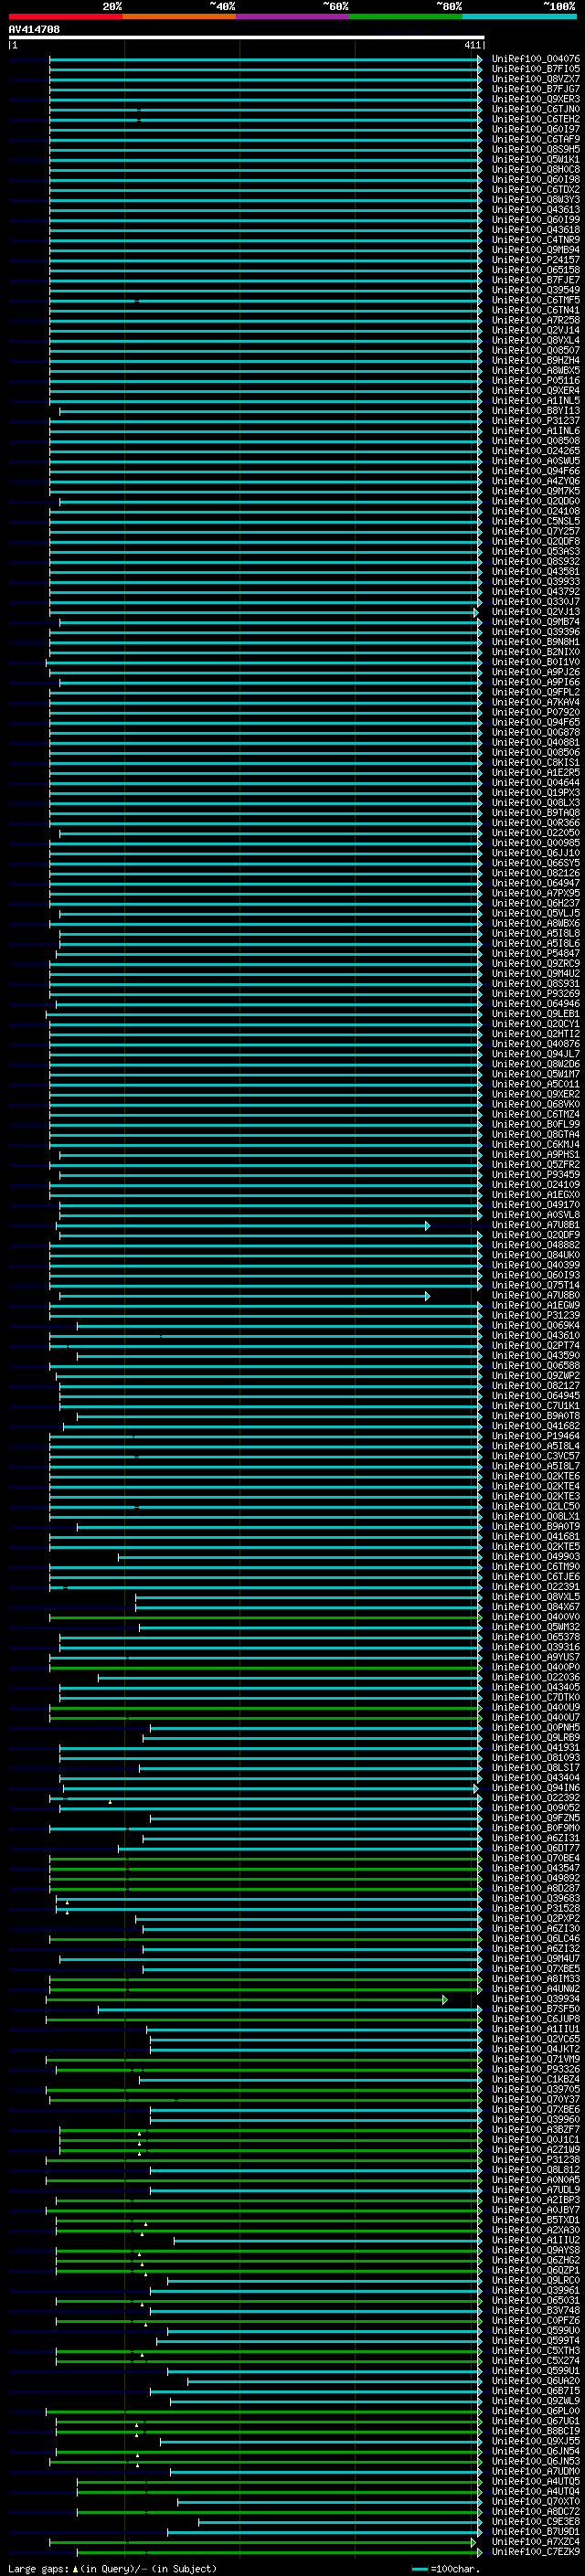Select label UniRef100_A9PHS1
Image resolution: width=585 pixels, height=2576 pixels.
point(535,1155)
